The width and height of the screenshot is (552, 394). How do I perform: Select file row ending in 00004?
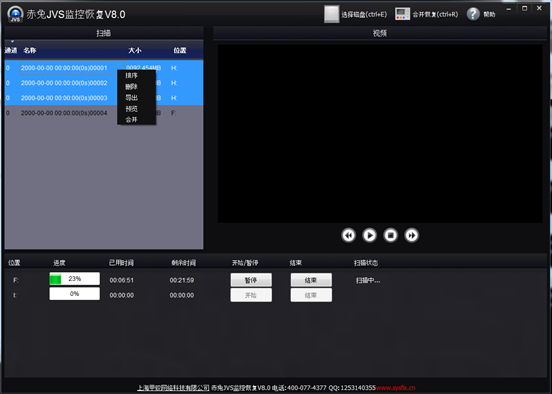(x=104, y=113)
